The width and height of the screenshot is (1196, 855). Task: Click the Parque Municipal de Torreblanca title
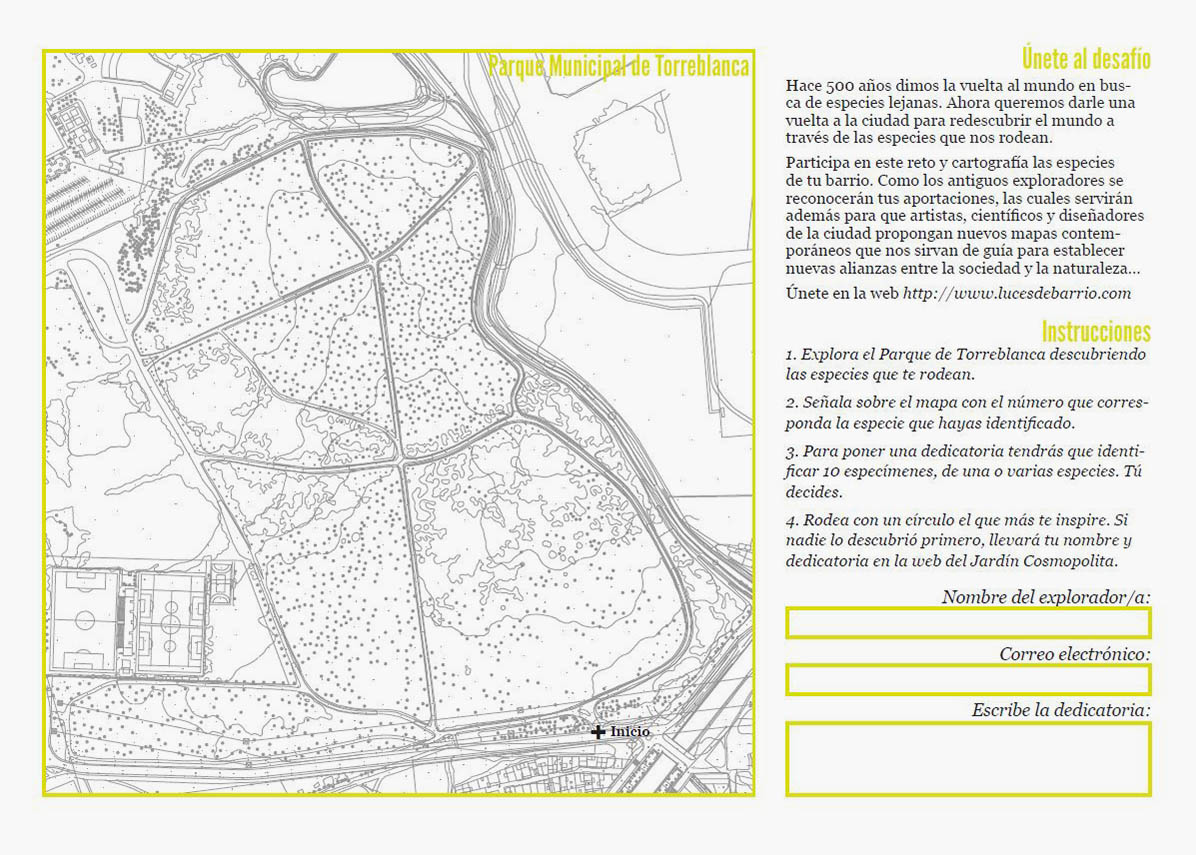(x=618, y=68)
